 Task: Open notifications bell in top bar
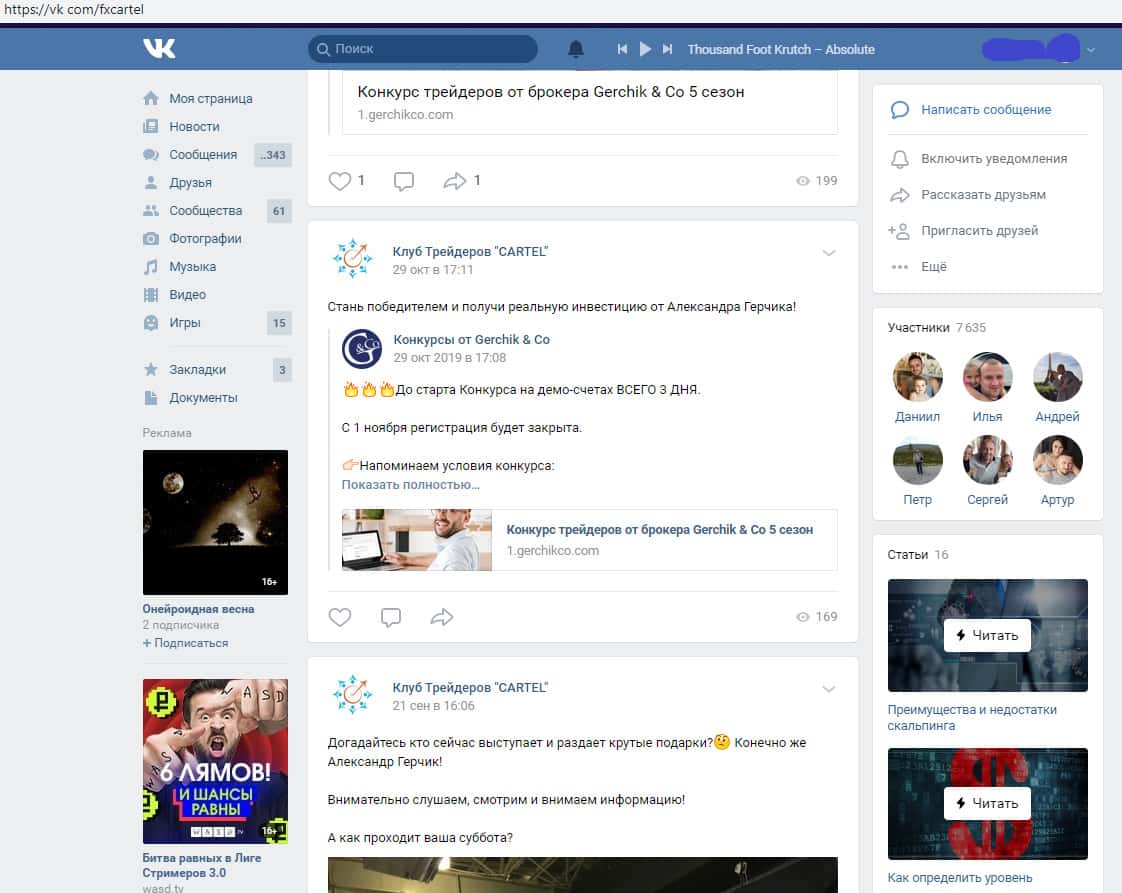(x=576, y=49)
